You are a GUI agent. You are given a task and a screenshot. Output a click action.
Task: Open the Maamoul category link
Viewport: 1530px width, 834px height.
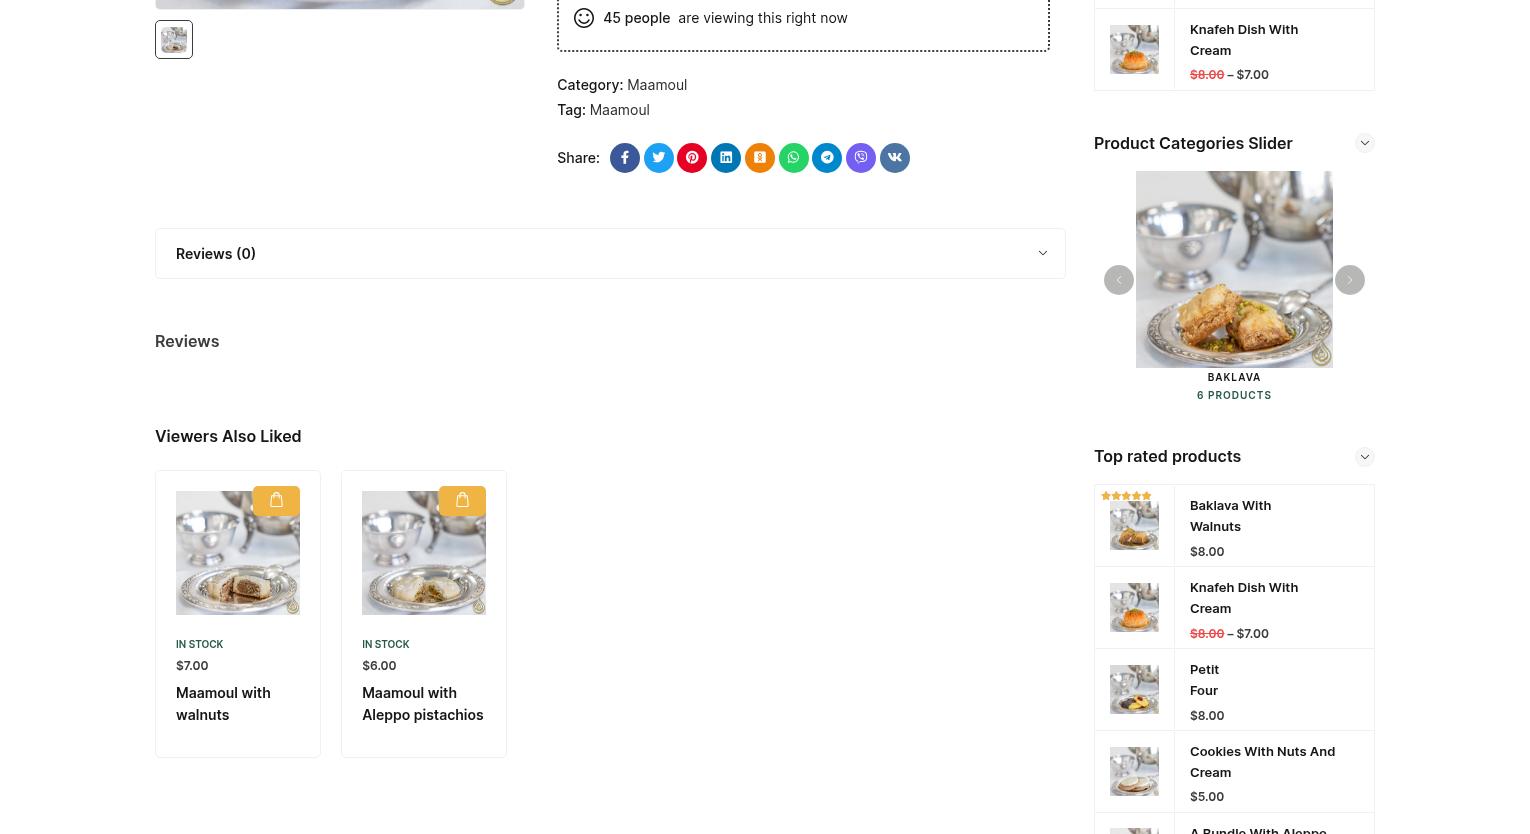[657, 85]
